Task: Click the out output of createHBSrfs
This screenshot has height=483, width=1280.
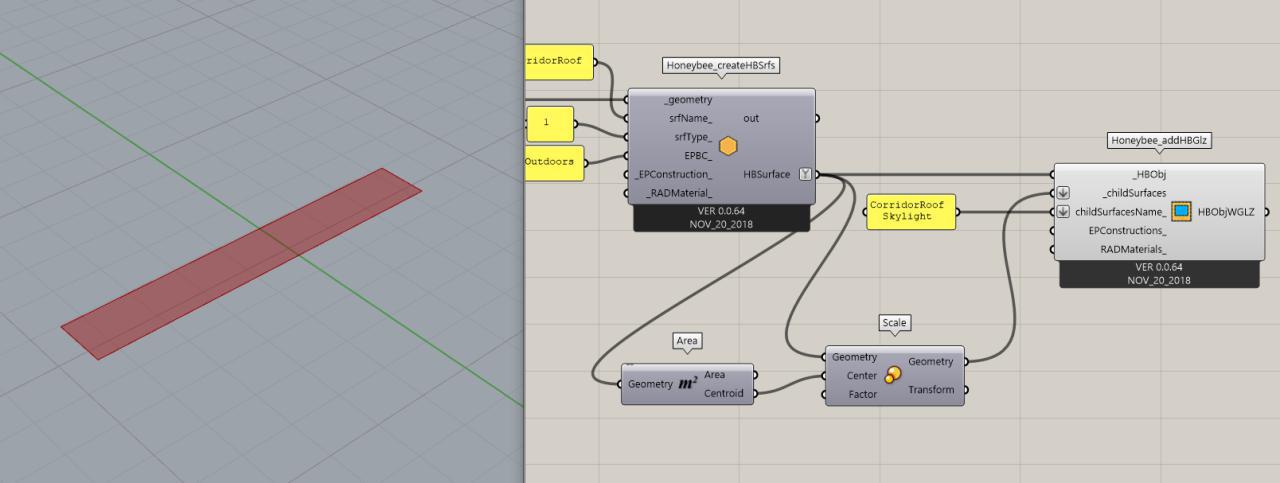Action: (x=751, y=118)
